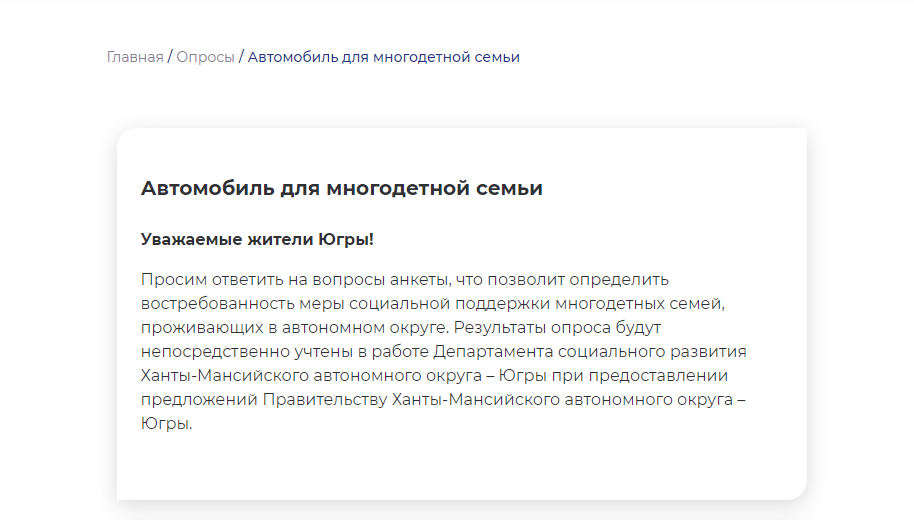Click the first slash separator after Главная
The image size is (914, 520).
pos(170,57)
